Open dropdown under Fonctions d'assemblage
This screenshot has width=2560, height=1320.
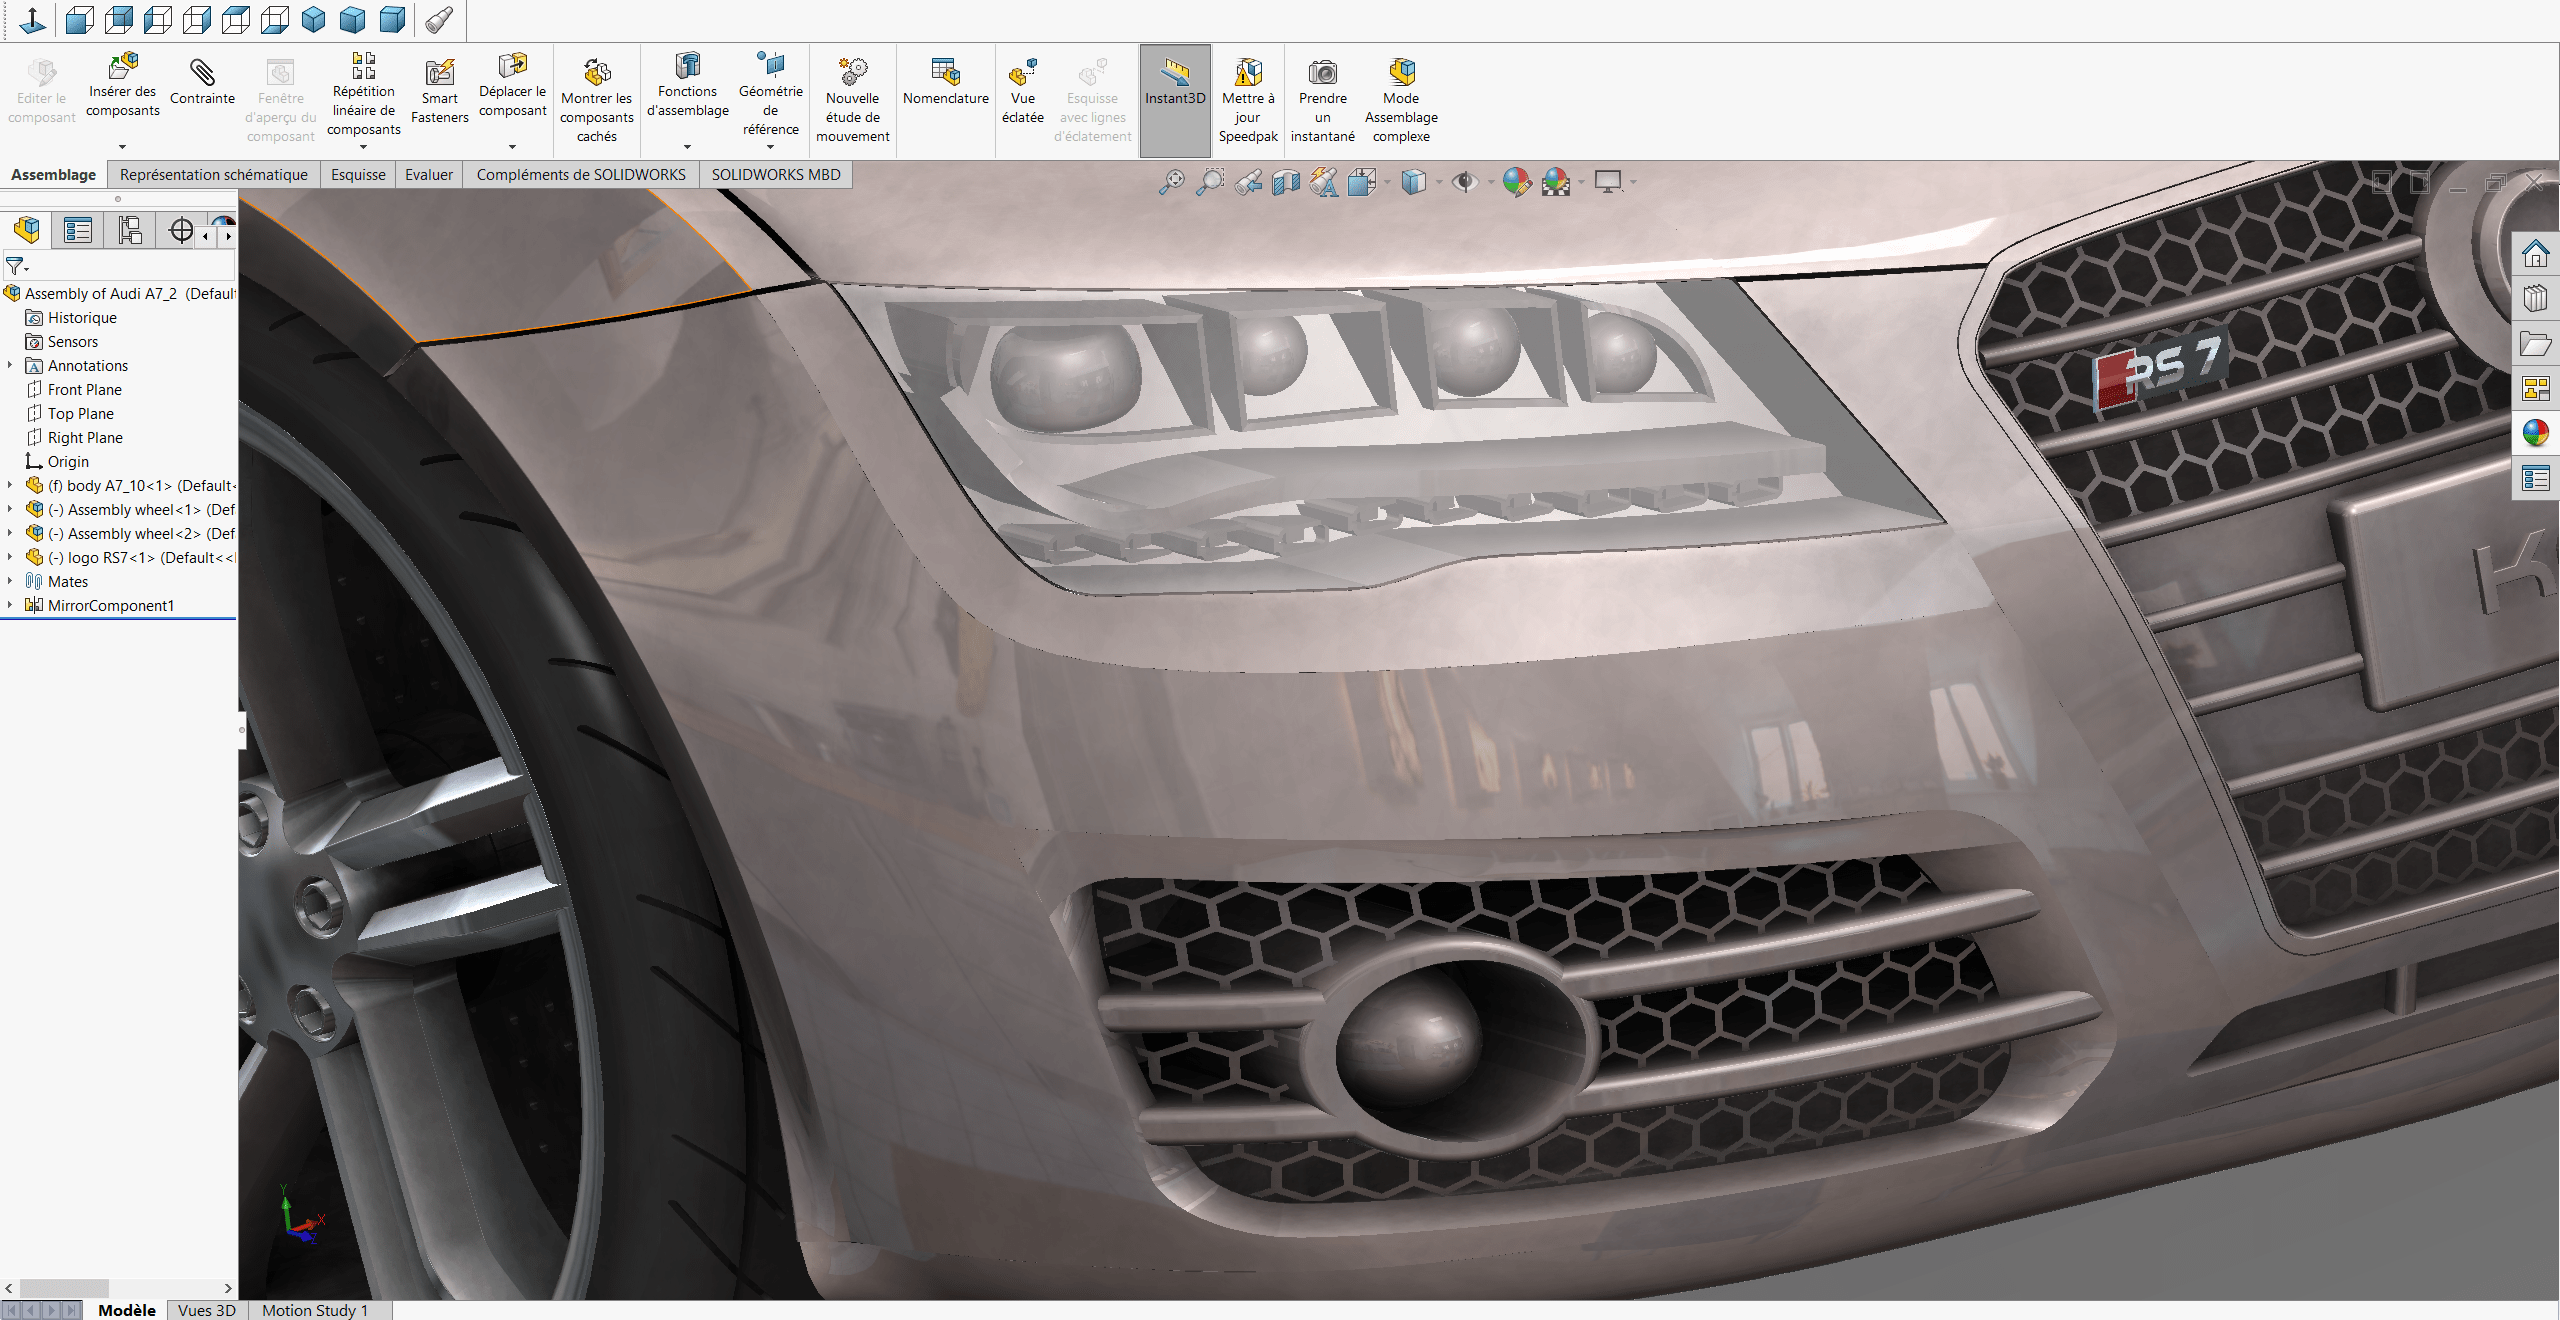(x=688, y=147)
